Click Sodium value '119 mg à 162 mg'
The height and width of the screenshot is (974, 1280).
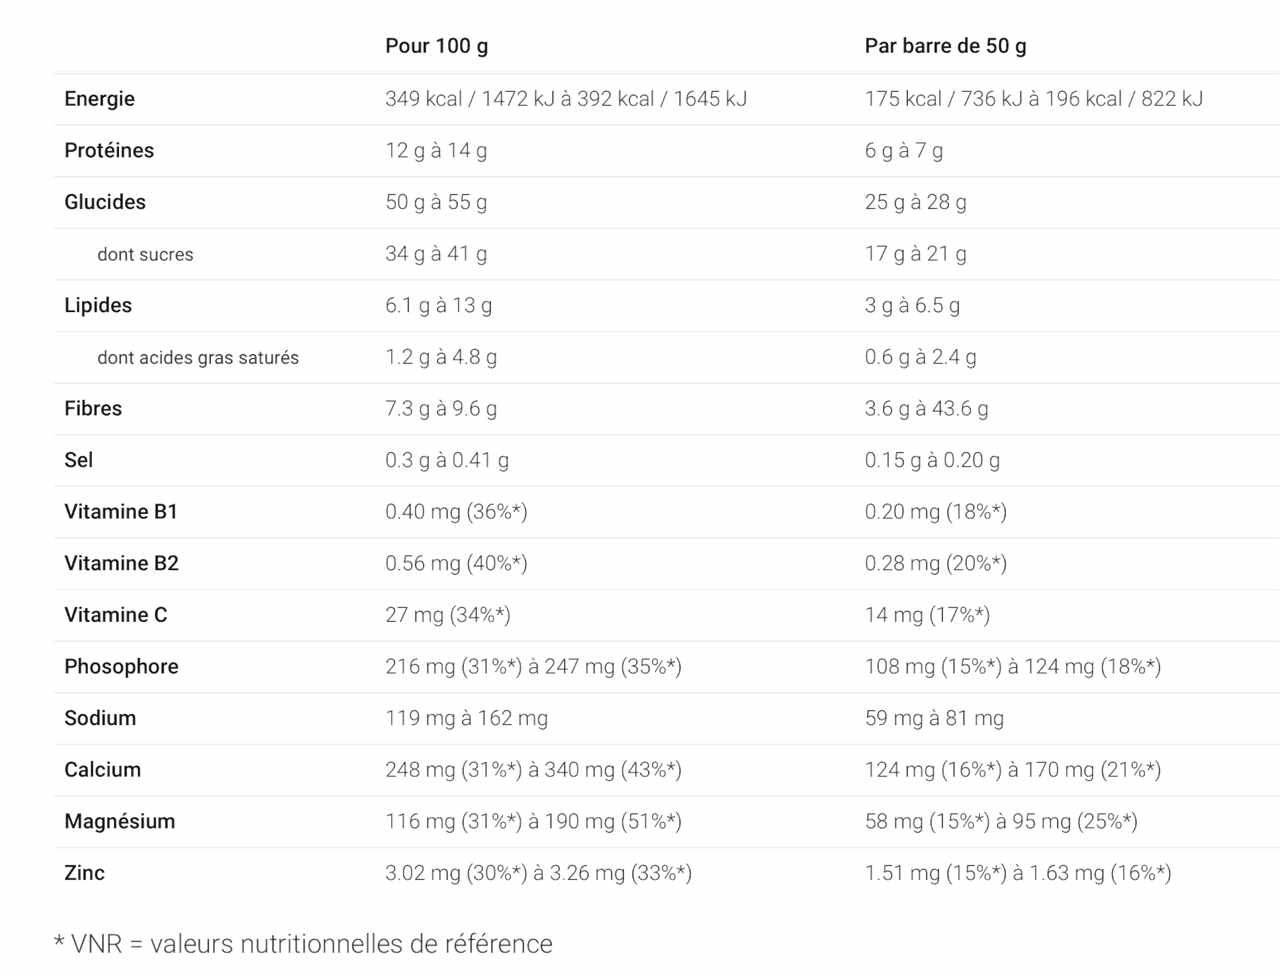coord(466,718)
